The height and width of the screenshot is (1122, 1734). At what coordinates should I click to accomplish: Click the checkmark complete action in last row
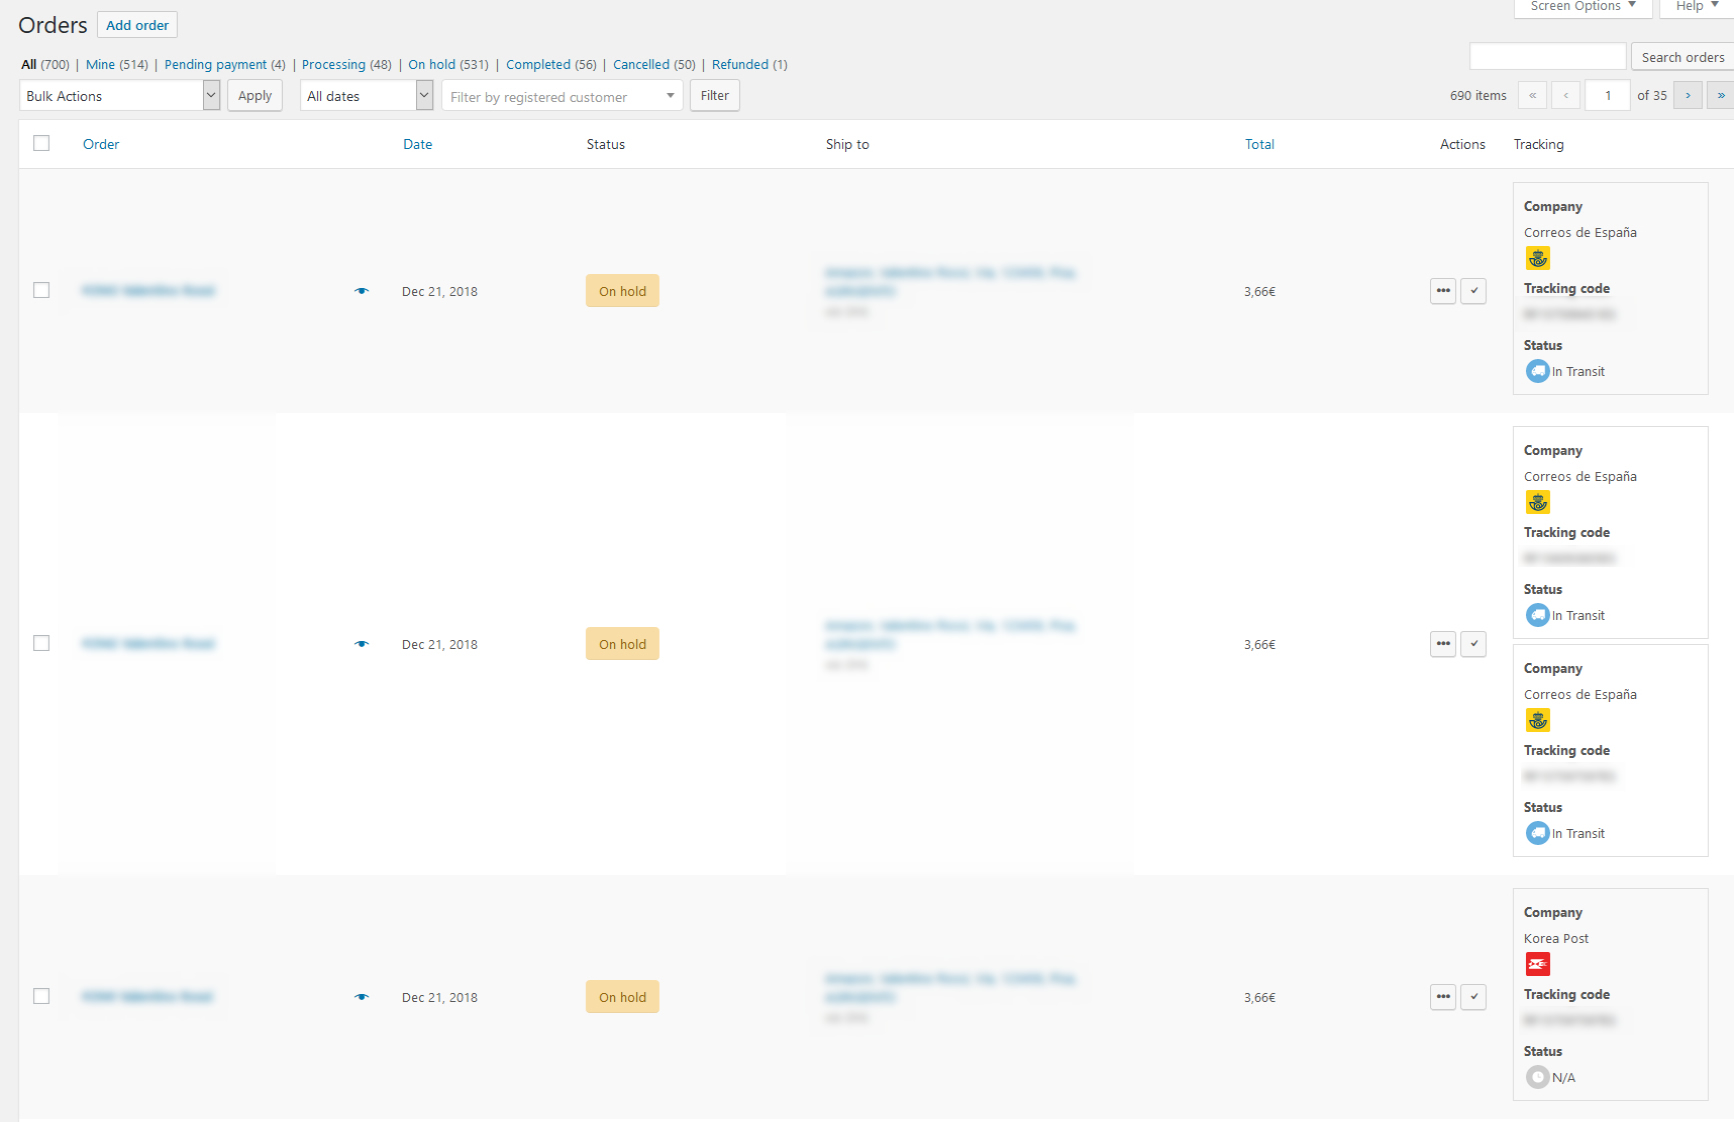coord(1473,997)
